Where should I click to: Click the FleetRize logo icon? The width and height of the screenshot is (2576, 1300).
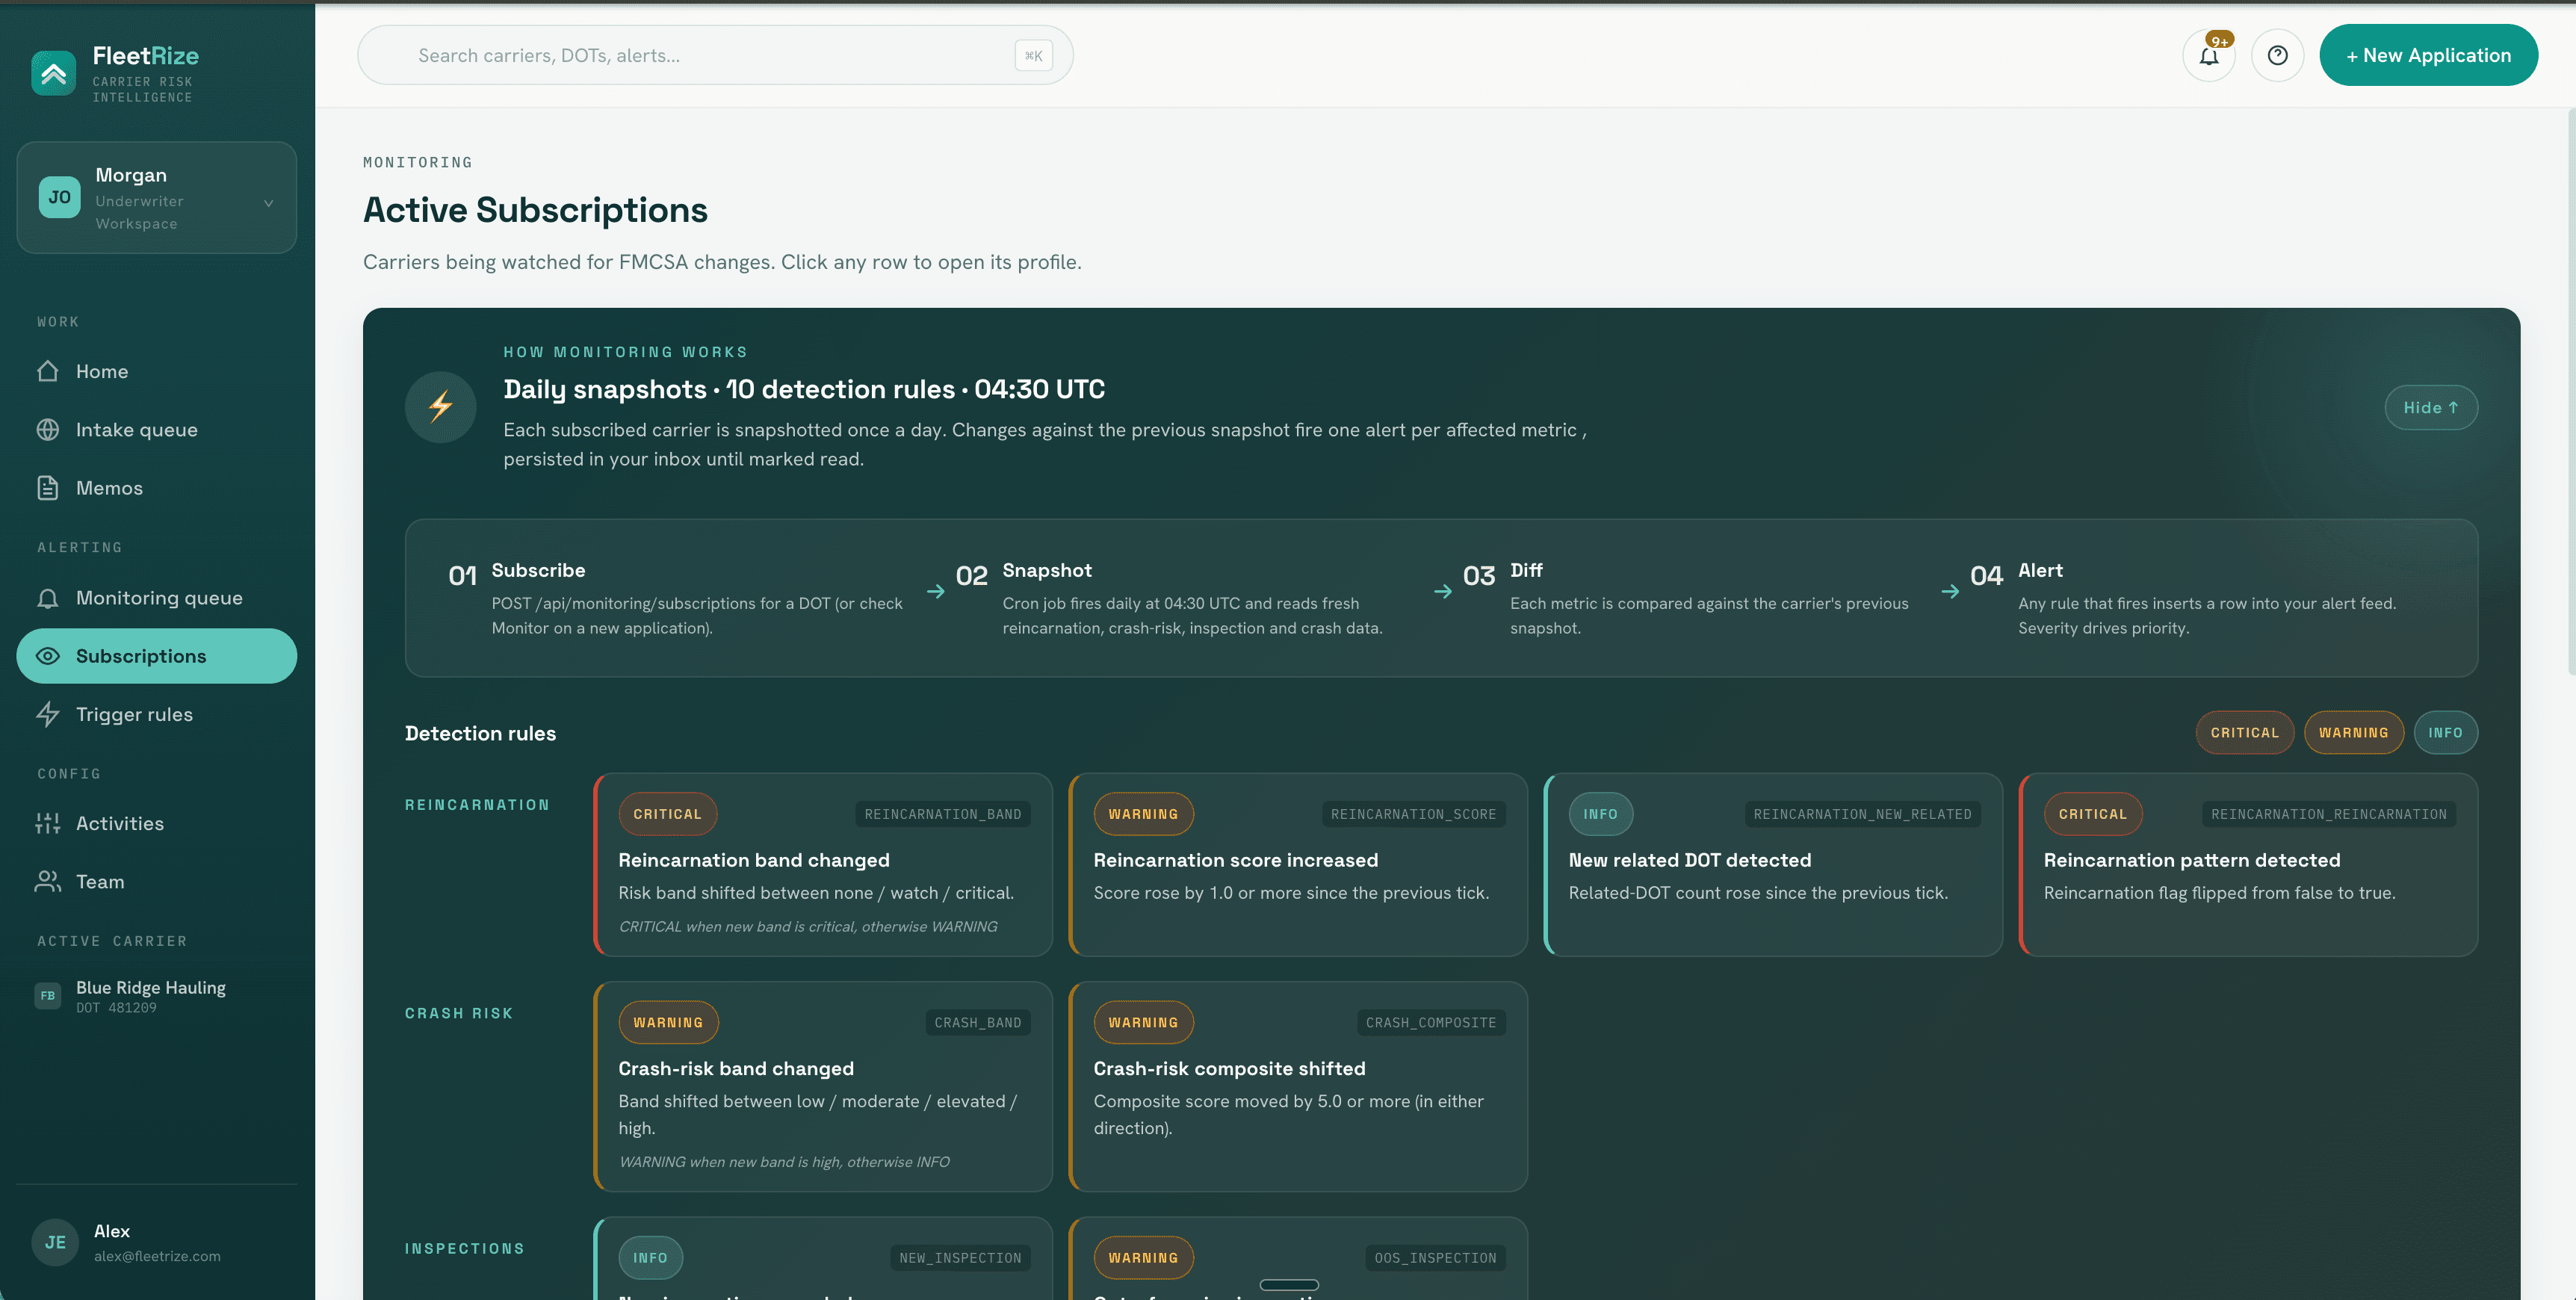point(54,73)
